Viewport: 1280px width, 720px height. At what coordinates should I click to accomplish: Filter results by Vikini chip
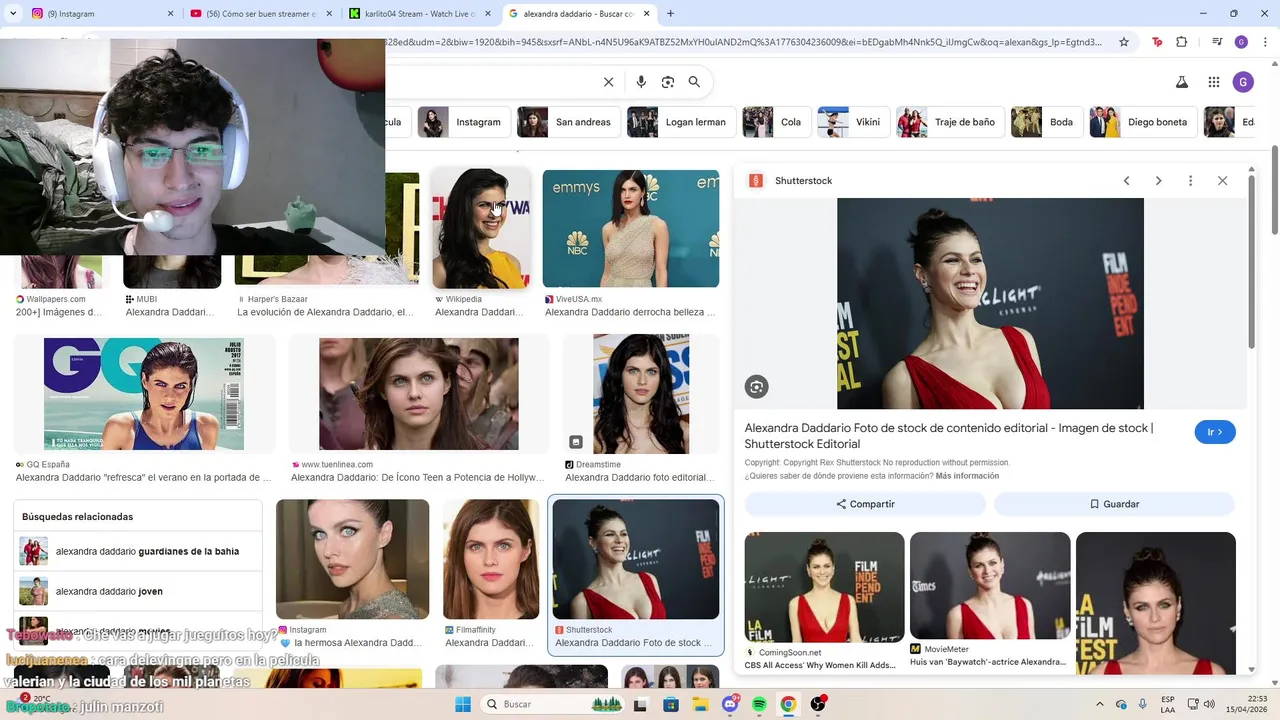click(852, 122)
